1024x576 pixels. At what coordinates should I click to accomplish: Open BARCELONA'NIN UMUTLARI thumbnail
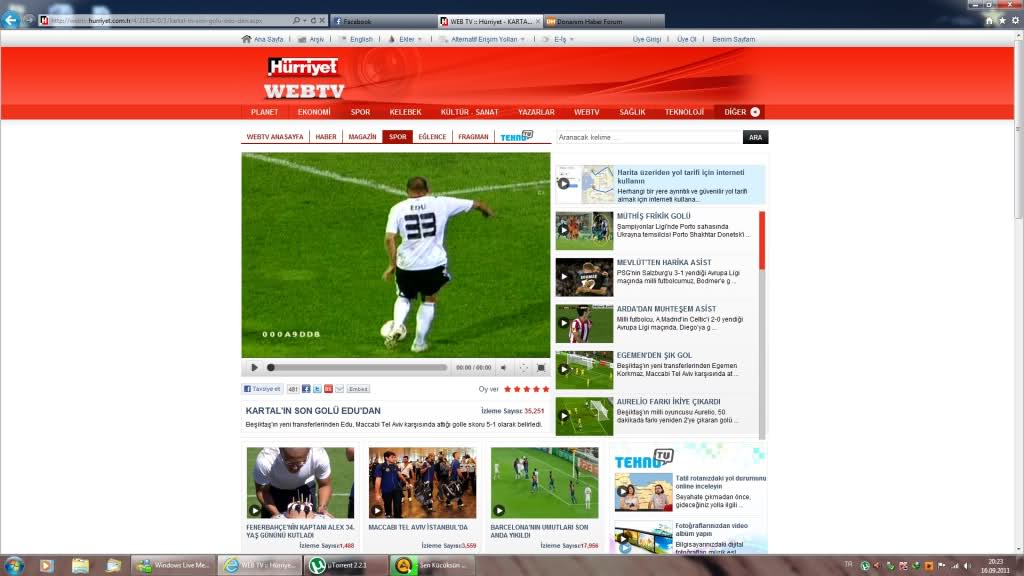pyautogui.click(x=545, y=483)
